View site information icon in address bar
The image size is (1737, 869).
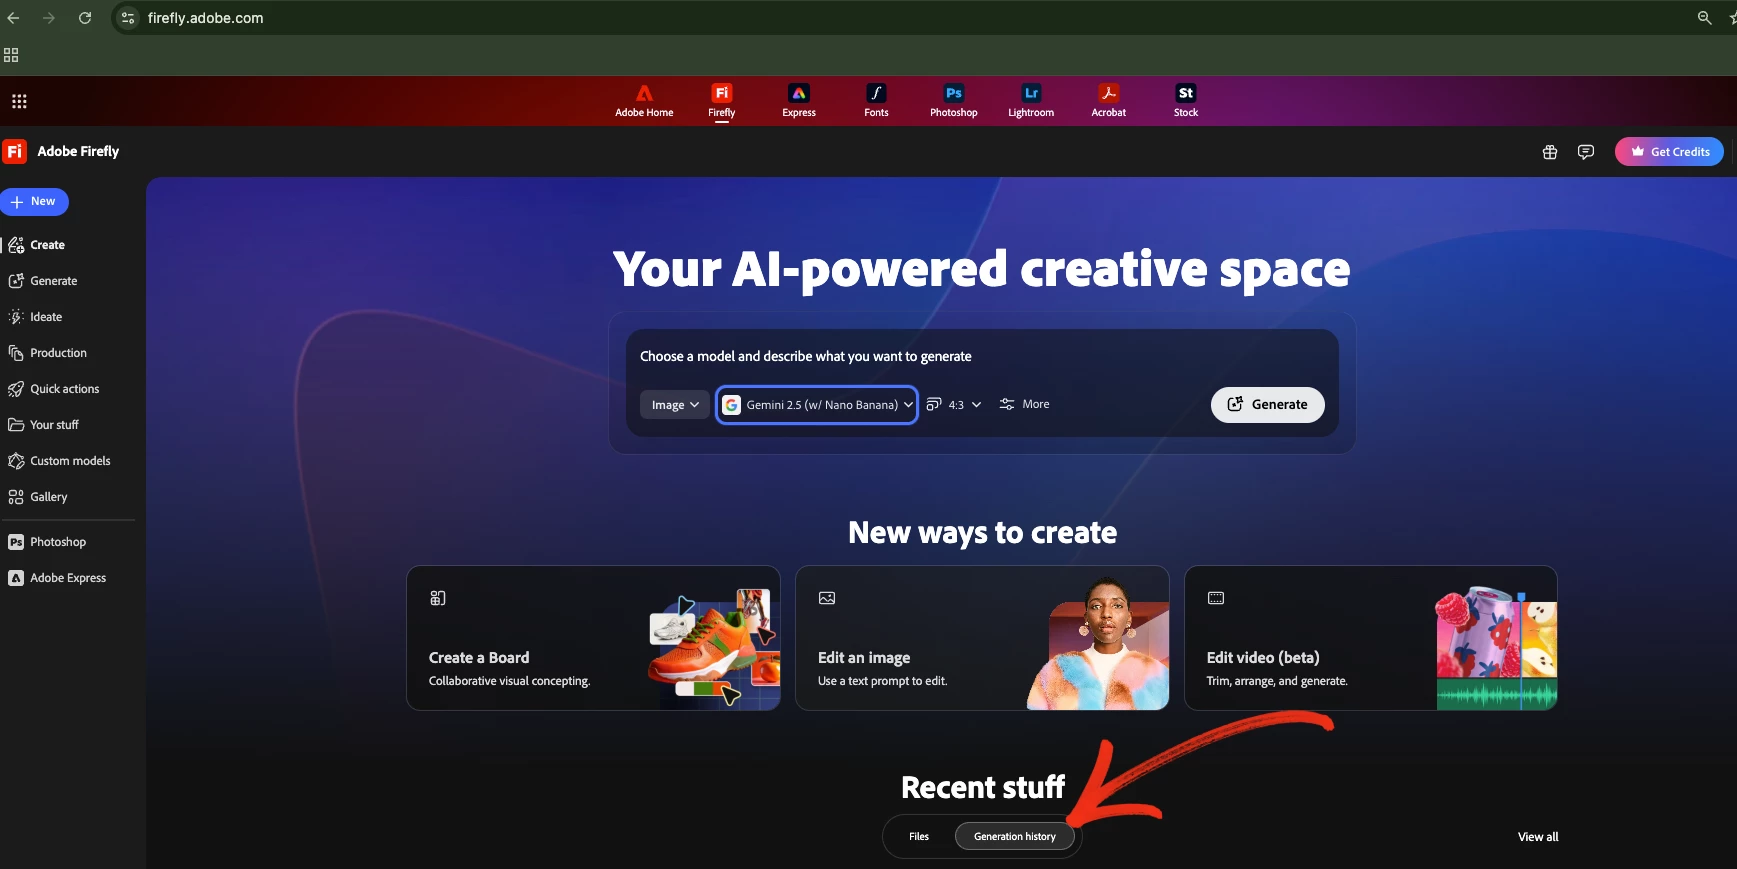[x=127, y=18]
